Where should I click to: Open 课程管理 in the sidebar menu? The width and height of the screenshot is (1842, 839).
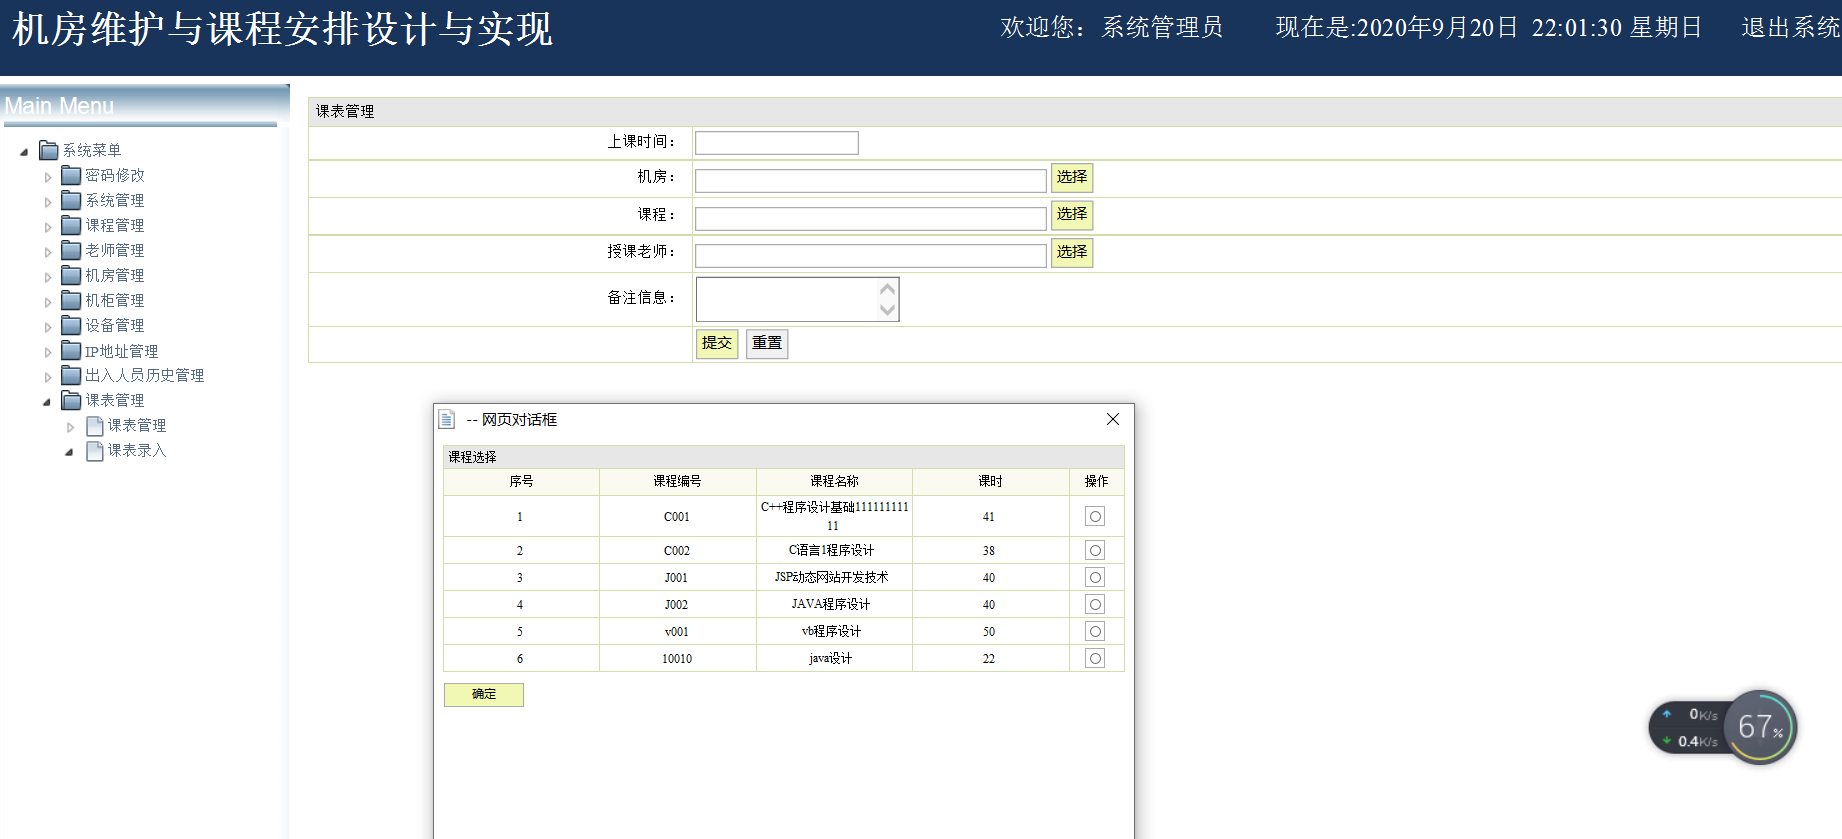(x=114, y=226)
